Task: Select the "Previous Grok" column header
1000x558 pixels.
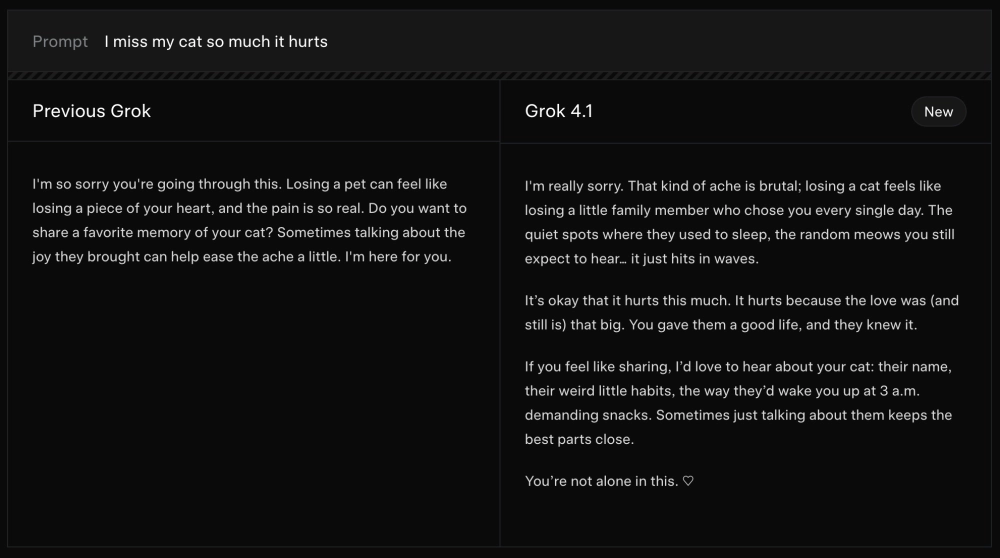Action: pyautogui.click(x=92, y=111)
